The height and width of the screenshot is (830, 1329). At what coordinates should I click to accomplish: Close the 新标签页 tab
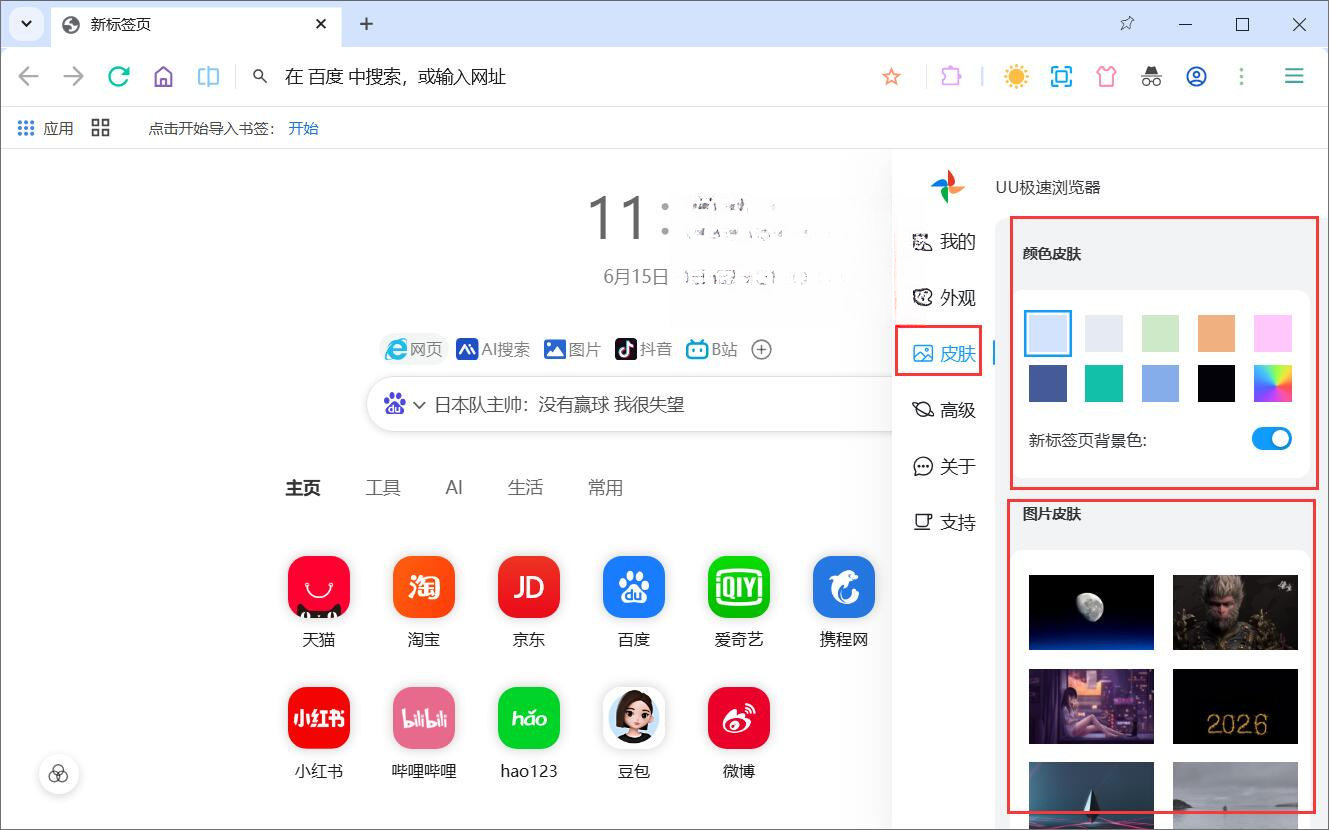coord(321,24)
